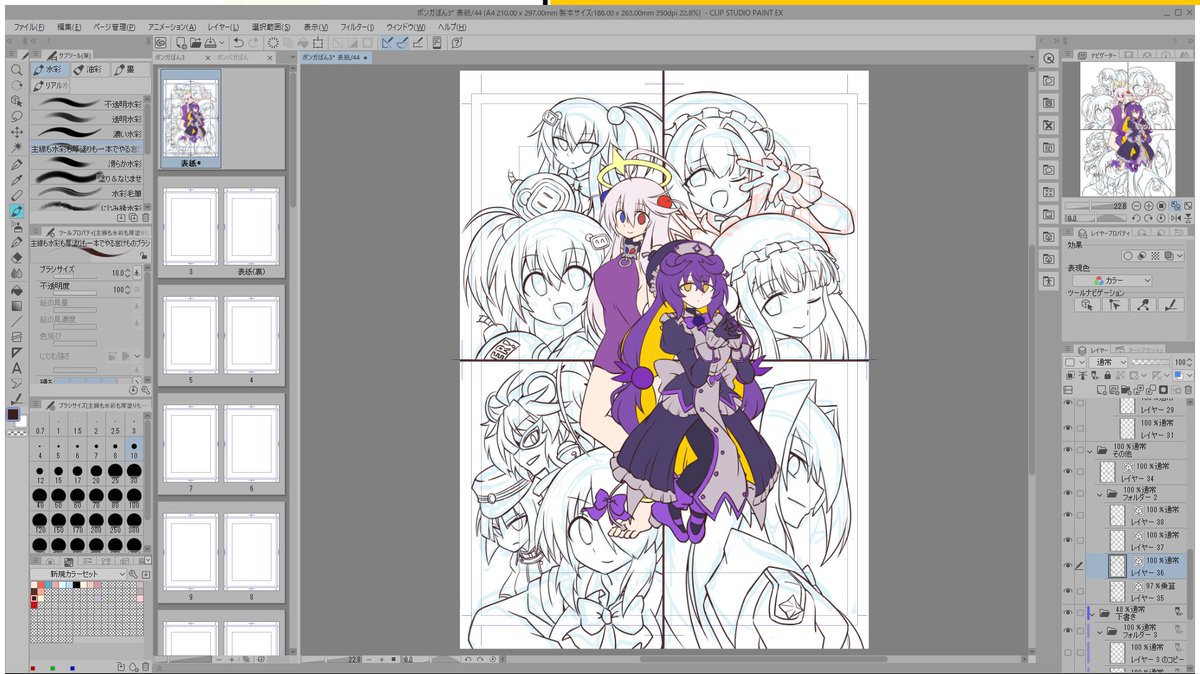Select the Fill bucket tool
Viewport: 1200px width, 674px height.
[16, 289]
